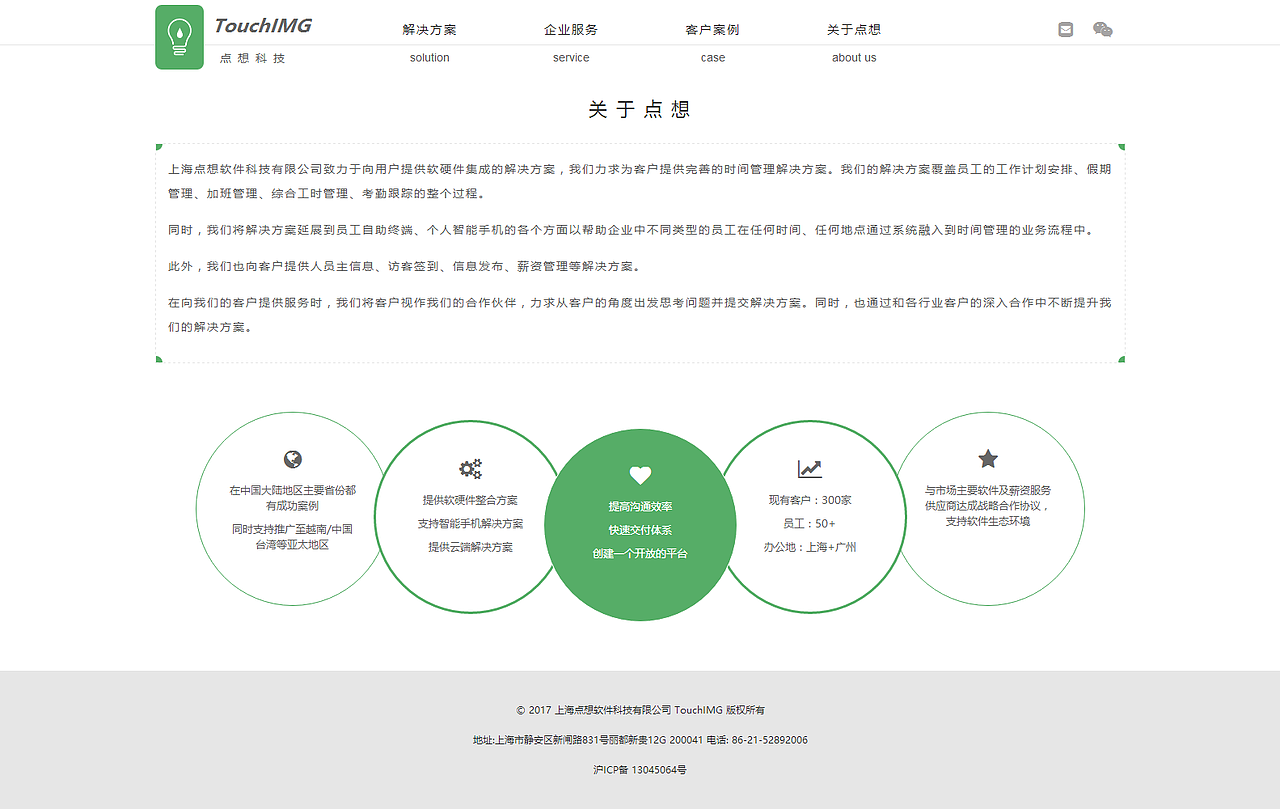
Task: Select the growth chart icon above 现有客户：300家
Action: coord(810,467)
